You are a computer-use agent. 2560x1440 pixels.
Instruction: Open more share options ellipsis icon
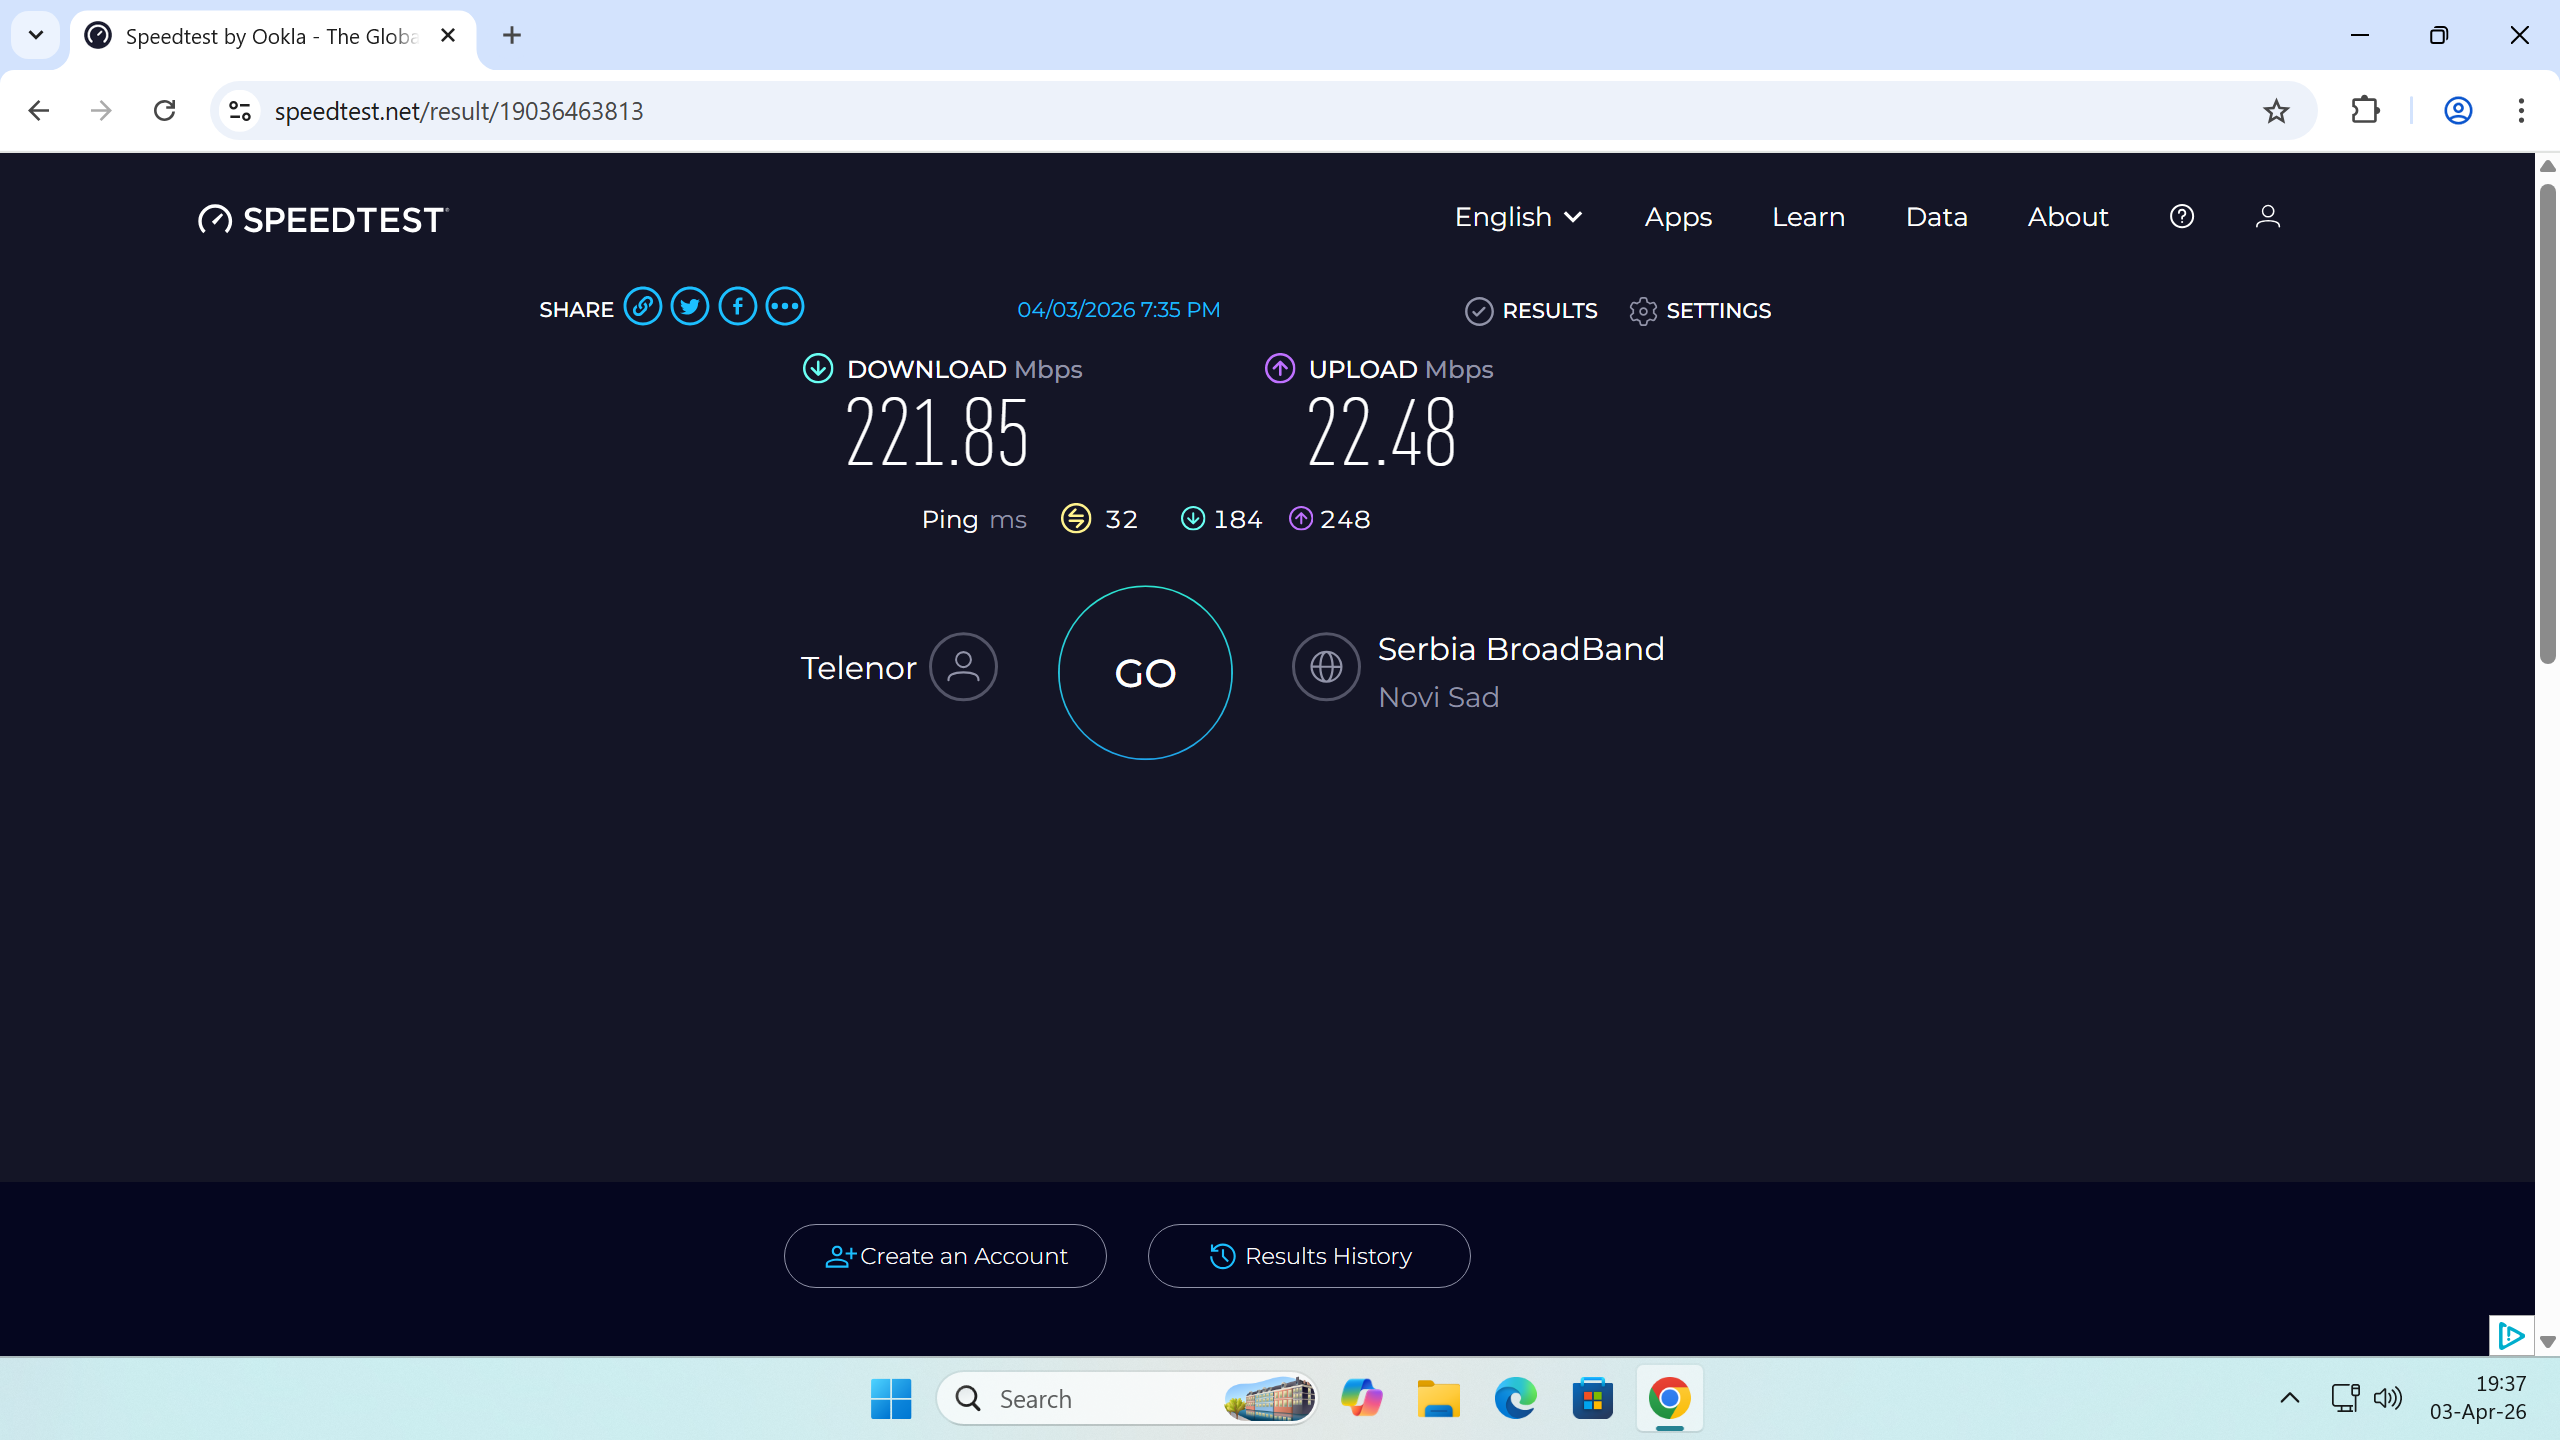(x=785, y=307)
